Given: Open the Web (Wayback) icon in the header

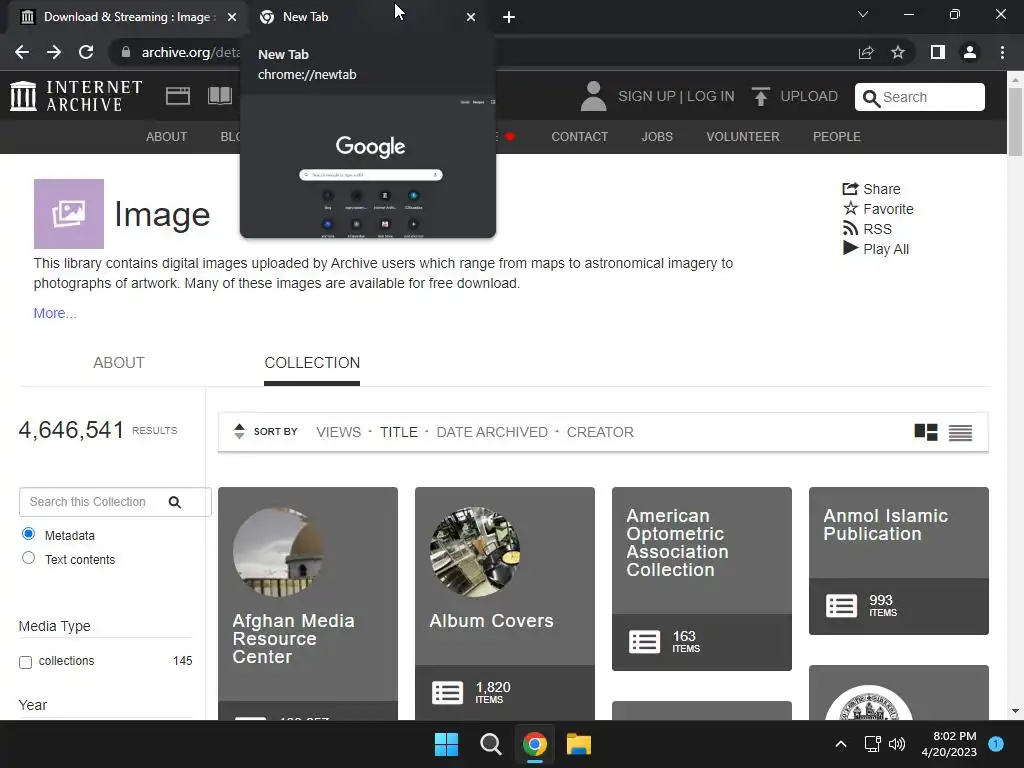Looking at the screenshot, I should click(178, 96).
